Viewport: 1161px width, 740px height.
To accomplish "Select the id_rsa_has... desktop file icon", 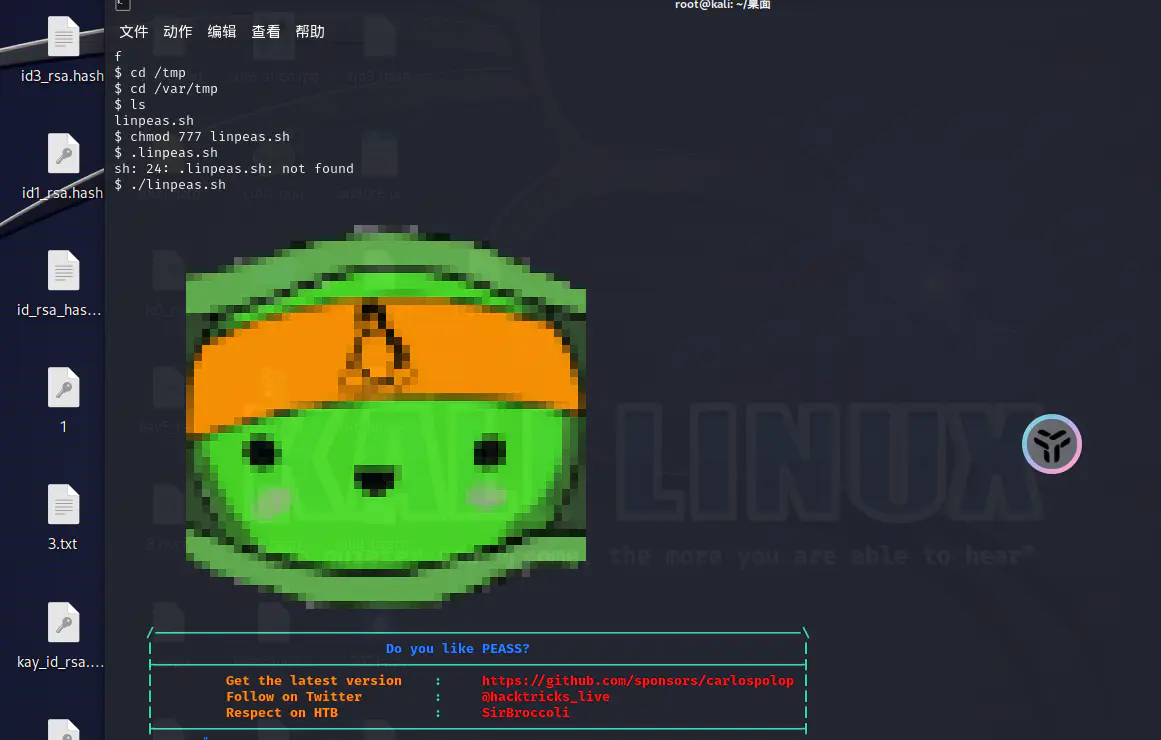I will [x=64, y=270].
